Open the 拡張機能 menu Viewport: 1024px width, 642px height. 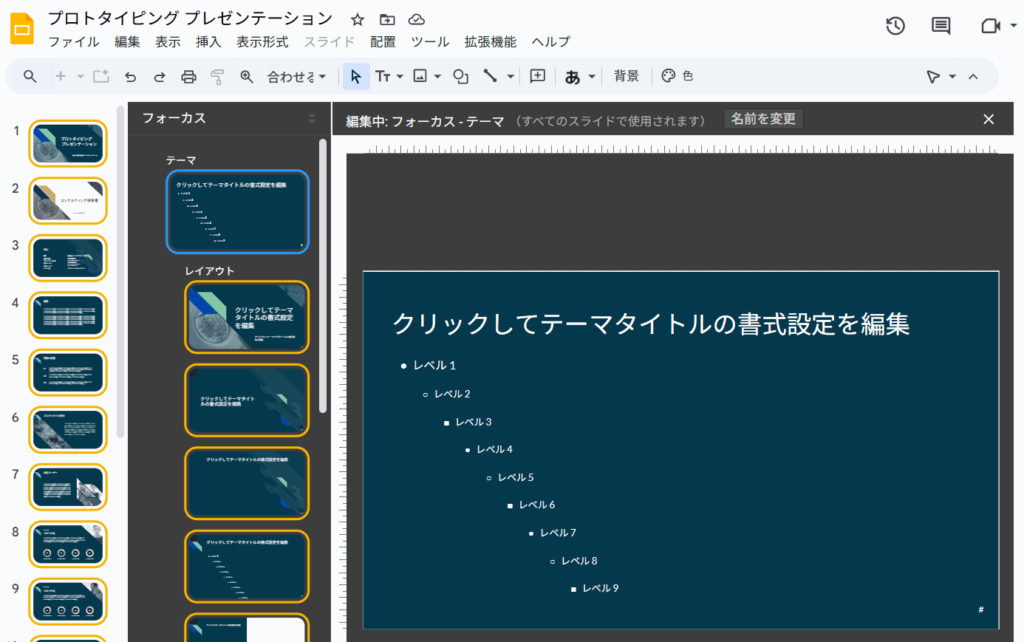490,42
